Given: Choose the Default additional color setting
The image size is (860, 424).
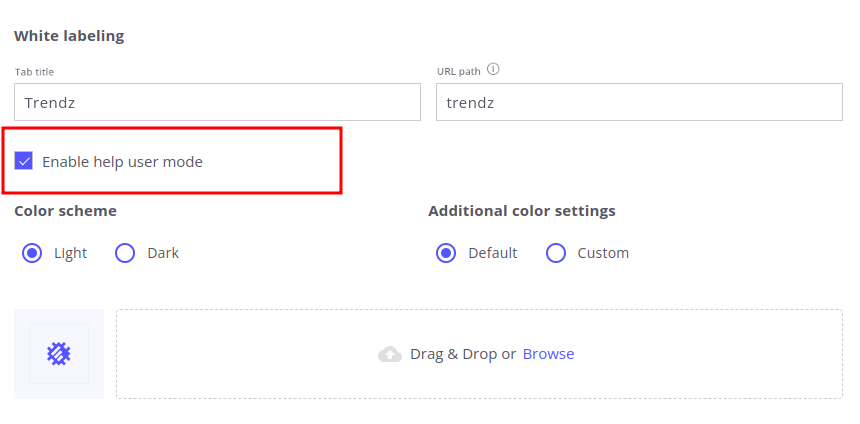Looking at the screenshot, I should point(446,253).
